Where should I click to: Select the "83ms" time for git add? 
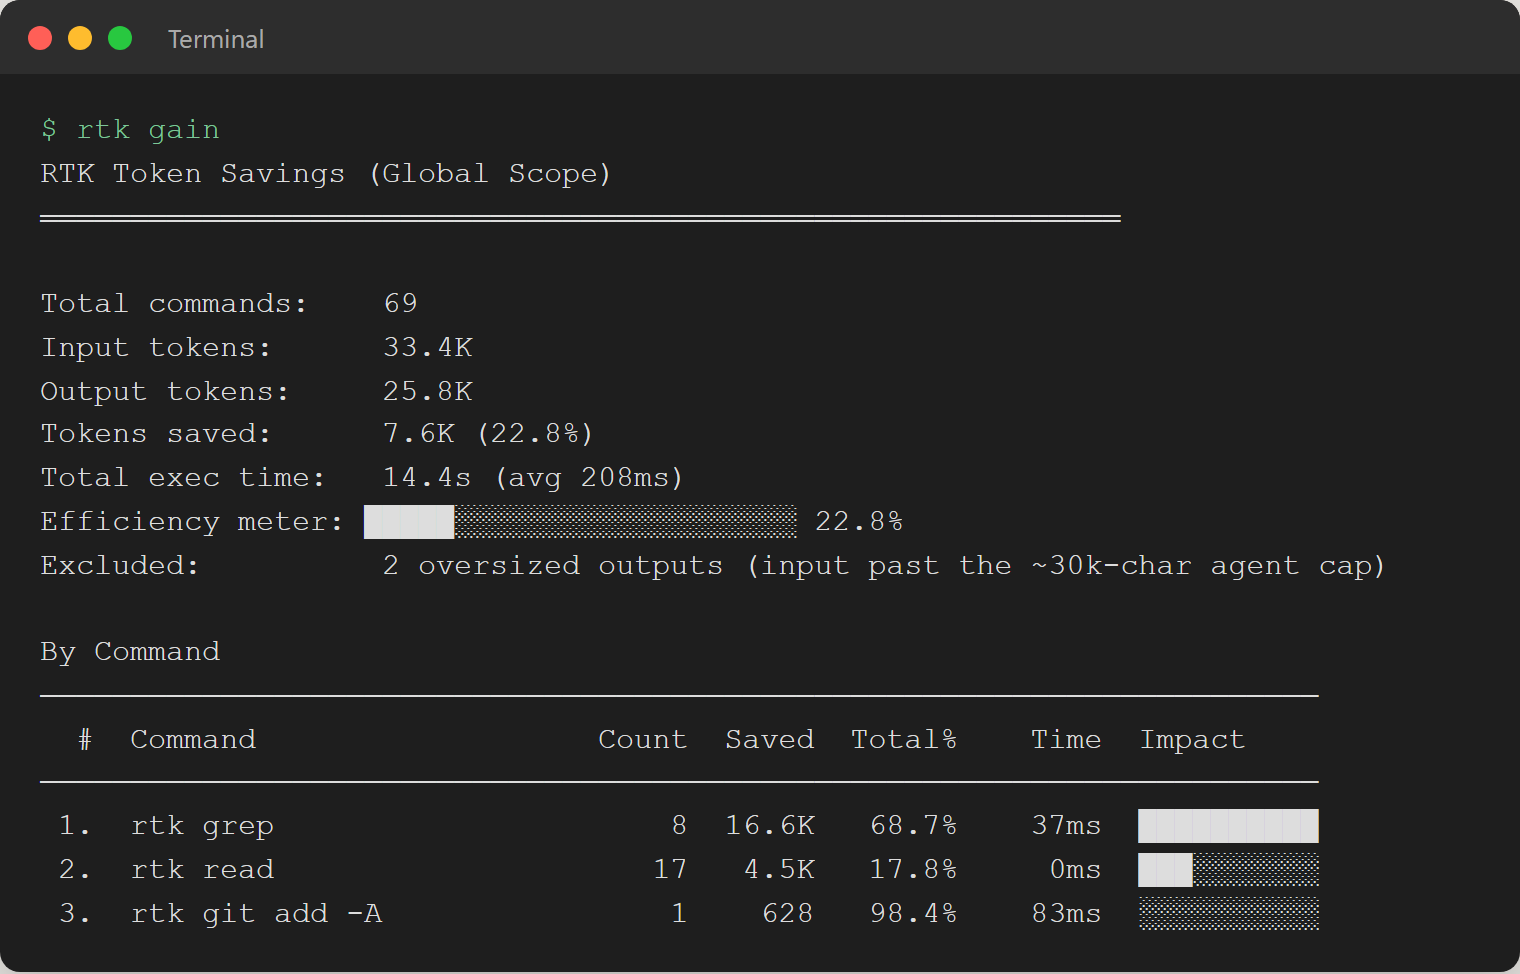point(1066,913)
